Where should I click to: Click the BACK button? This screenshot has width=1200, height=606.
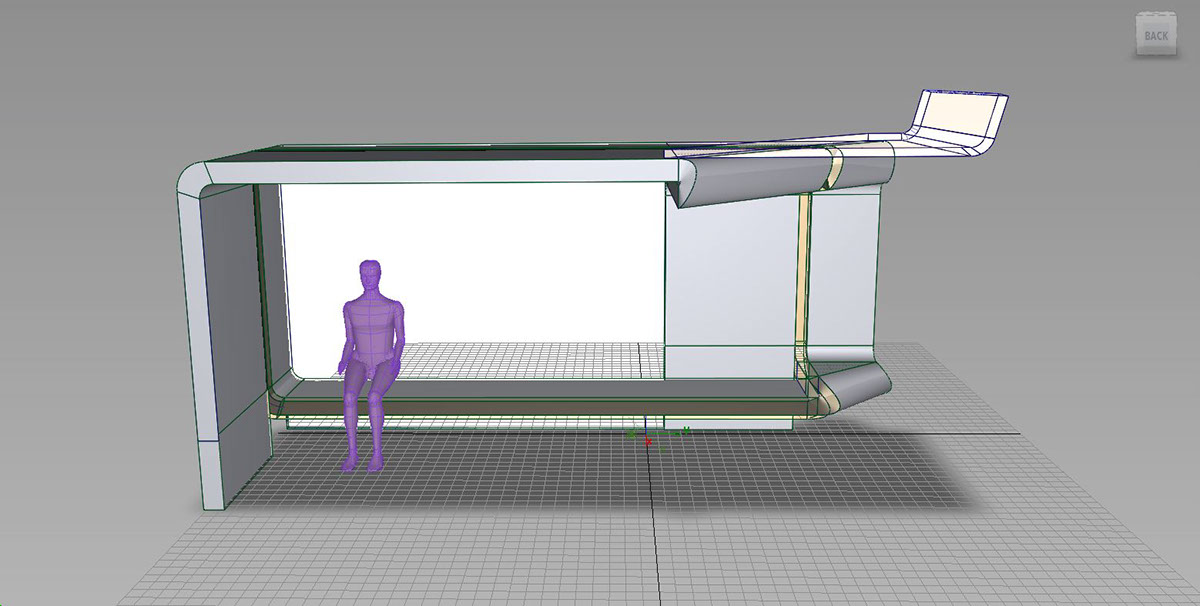click(1155, 34)
